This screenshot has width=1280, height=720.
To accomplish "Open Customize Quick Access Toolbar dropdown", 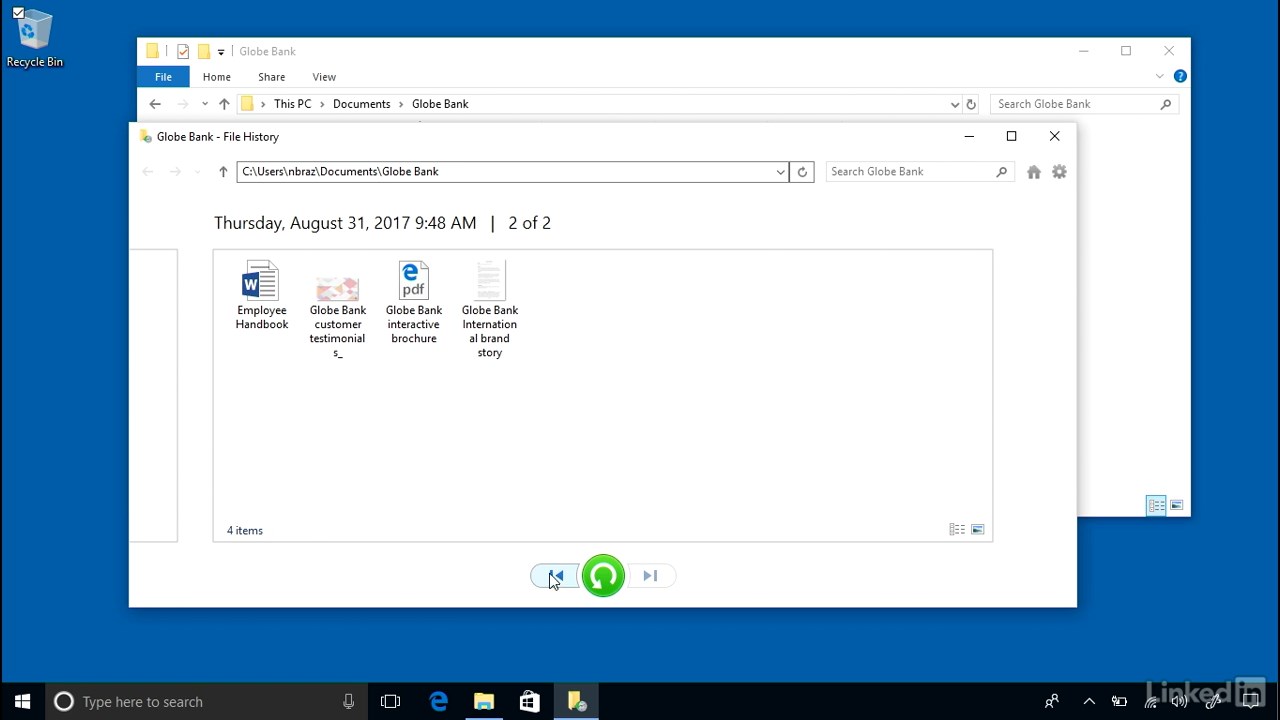I will coord(221,52).
